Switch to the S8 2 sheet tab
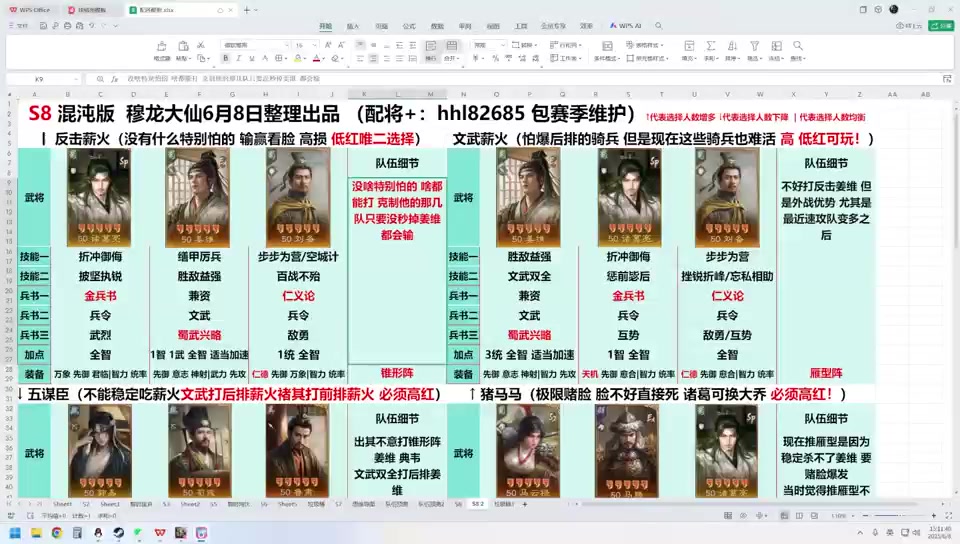This screenshot has height=544, width=960. tap(478, 504)
